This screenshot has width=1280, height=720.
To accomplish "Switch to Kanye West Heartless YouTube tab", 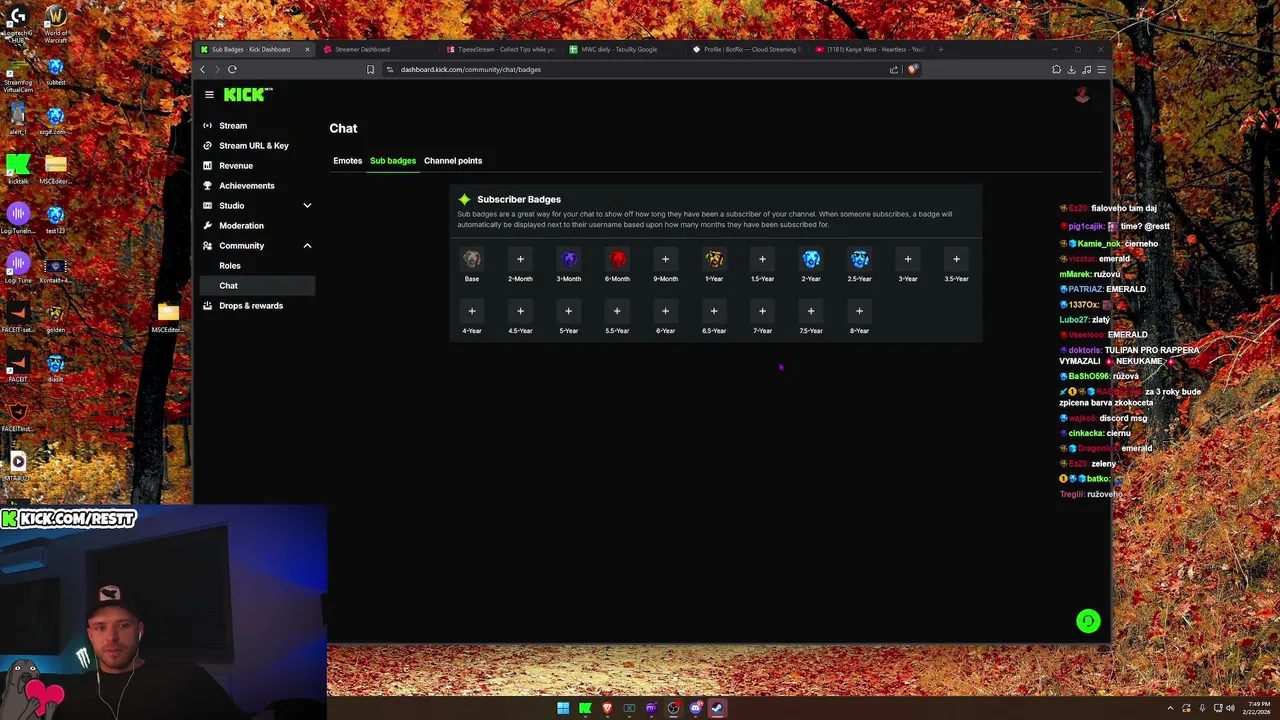I will click(x=868, y=49).
